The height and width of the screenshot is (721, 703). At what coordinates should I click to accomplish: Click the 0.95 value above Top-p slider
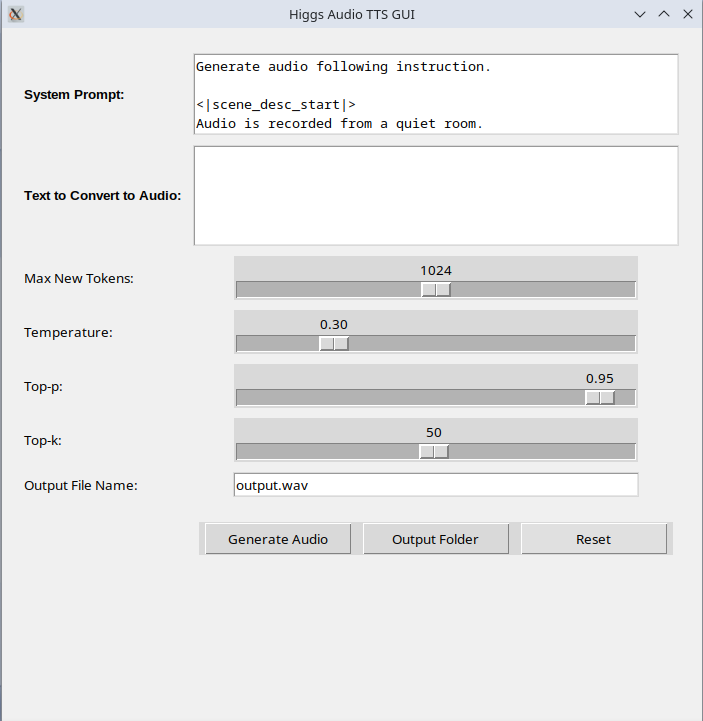pos(600,378)
